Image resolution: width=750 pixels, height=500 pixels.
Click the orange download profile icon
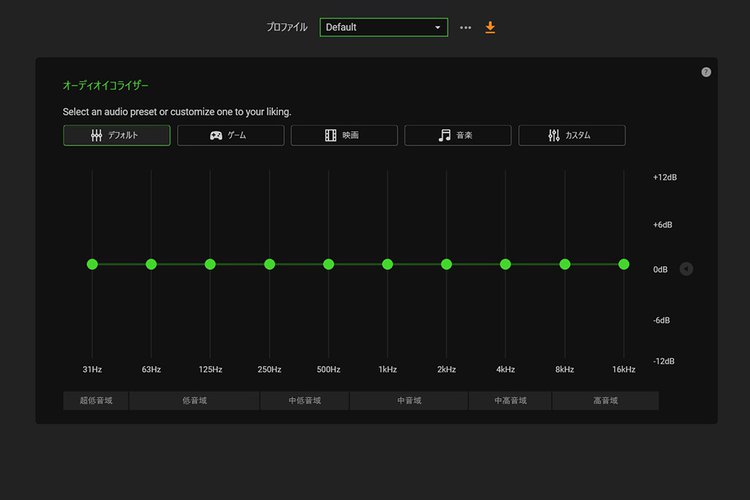click(x=490, y=27)
